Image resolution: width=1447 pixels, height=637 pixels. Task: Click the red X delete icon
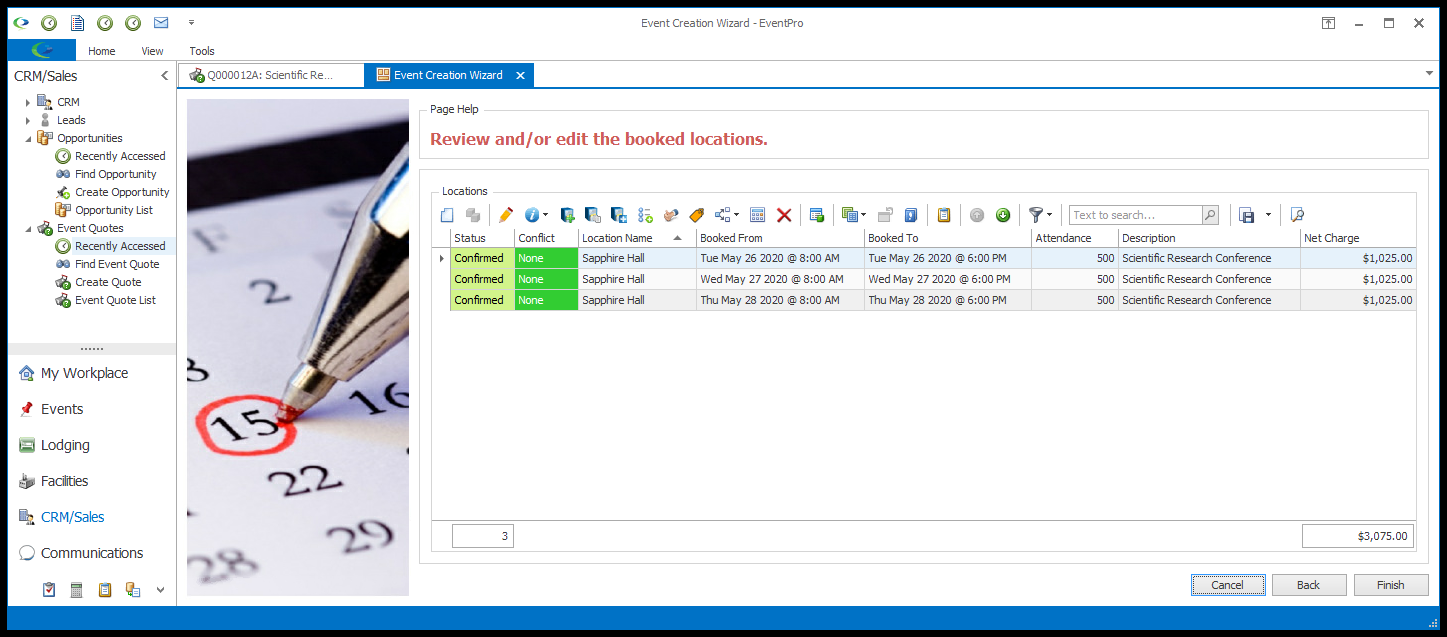784,215
